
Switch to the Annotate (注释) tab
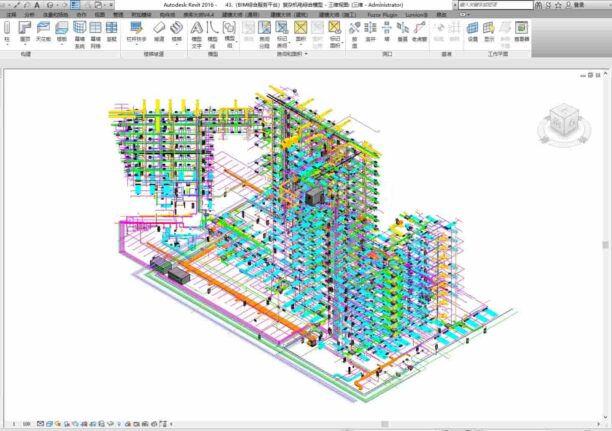pyautogui.click(x=11, y=14)
